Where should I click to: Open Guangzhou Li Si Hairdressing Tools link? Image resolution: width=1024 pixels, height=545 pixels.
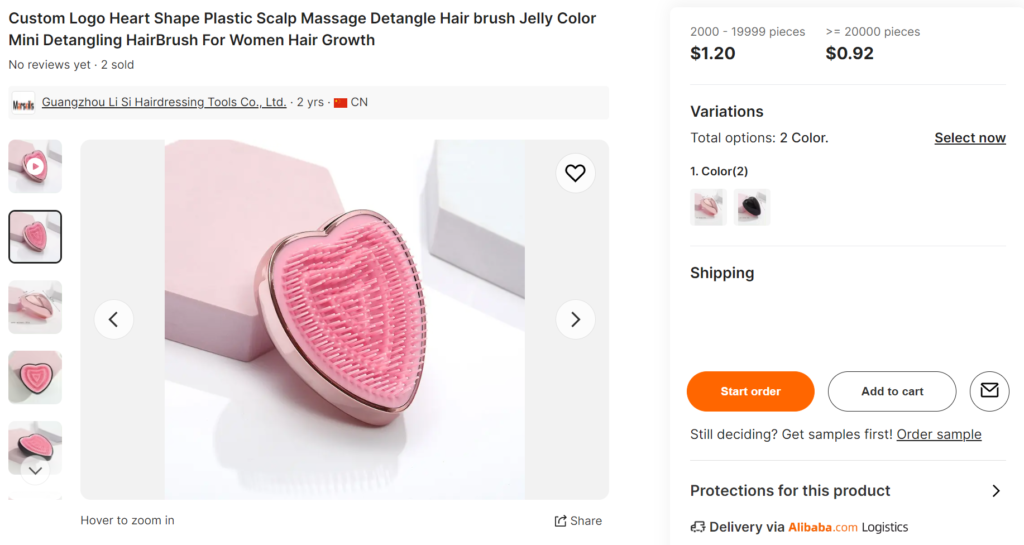point(164,102)
